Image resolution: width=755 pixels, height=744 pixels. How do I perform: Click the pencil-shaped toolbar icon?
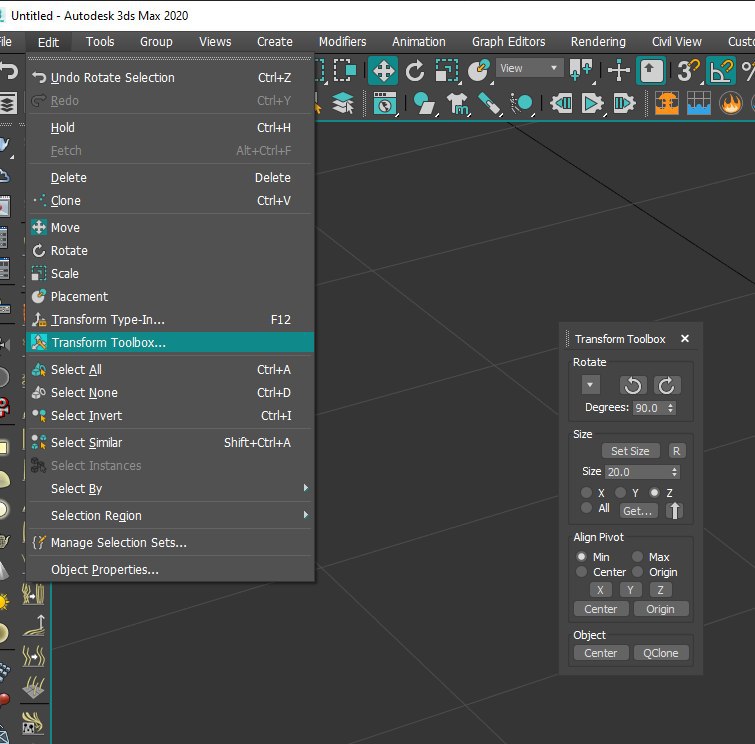(490, 103)
